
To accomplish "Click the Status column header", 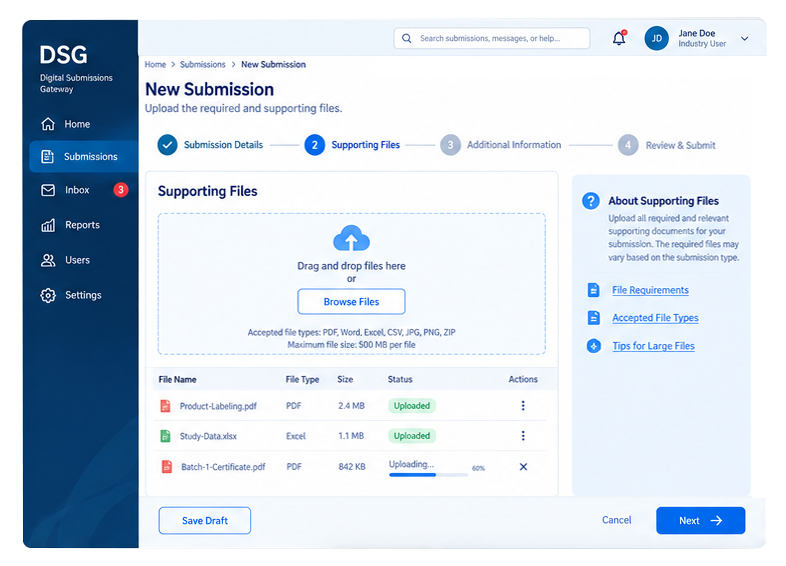I will point(400,380).
